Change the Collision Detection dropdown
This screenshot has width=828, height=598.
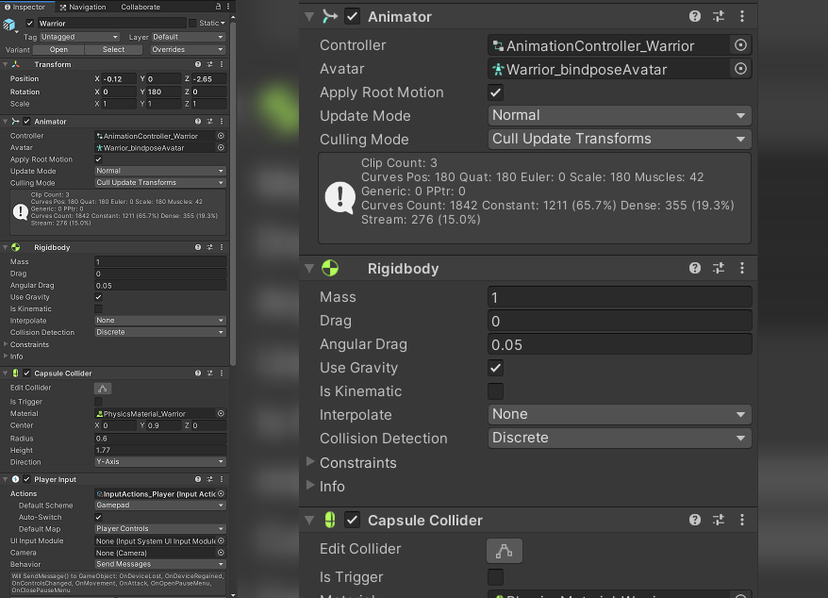(x=618, y=438)
